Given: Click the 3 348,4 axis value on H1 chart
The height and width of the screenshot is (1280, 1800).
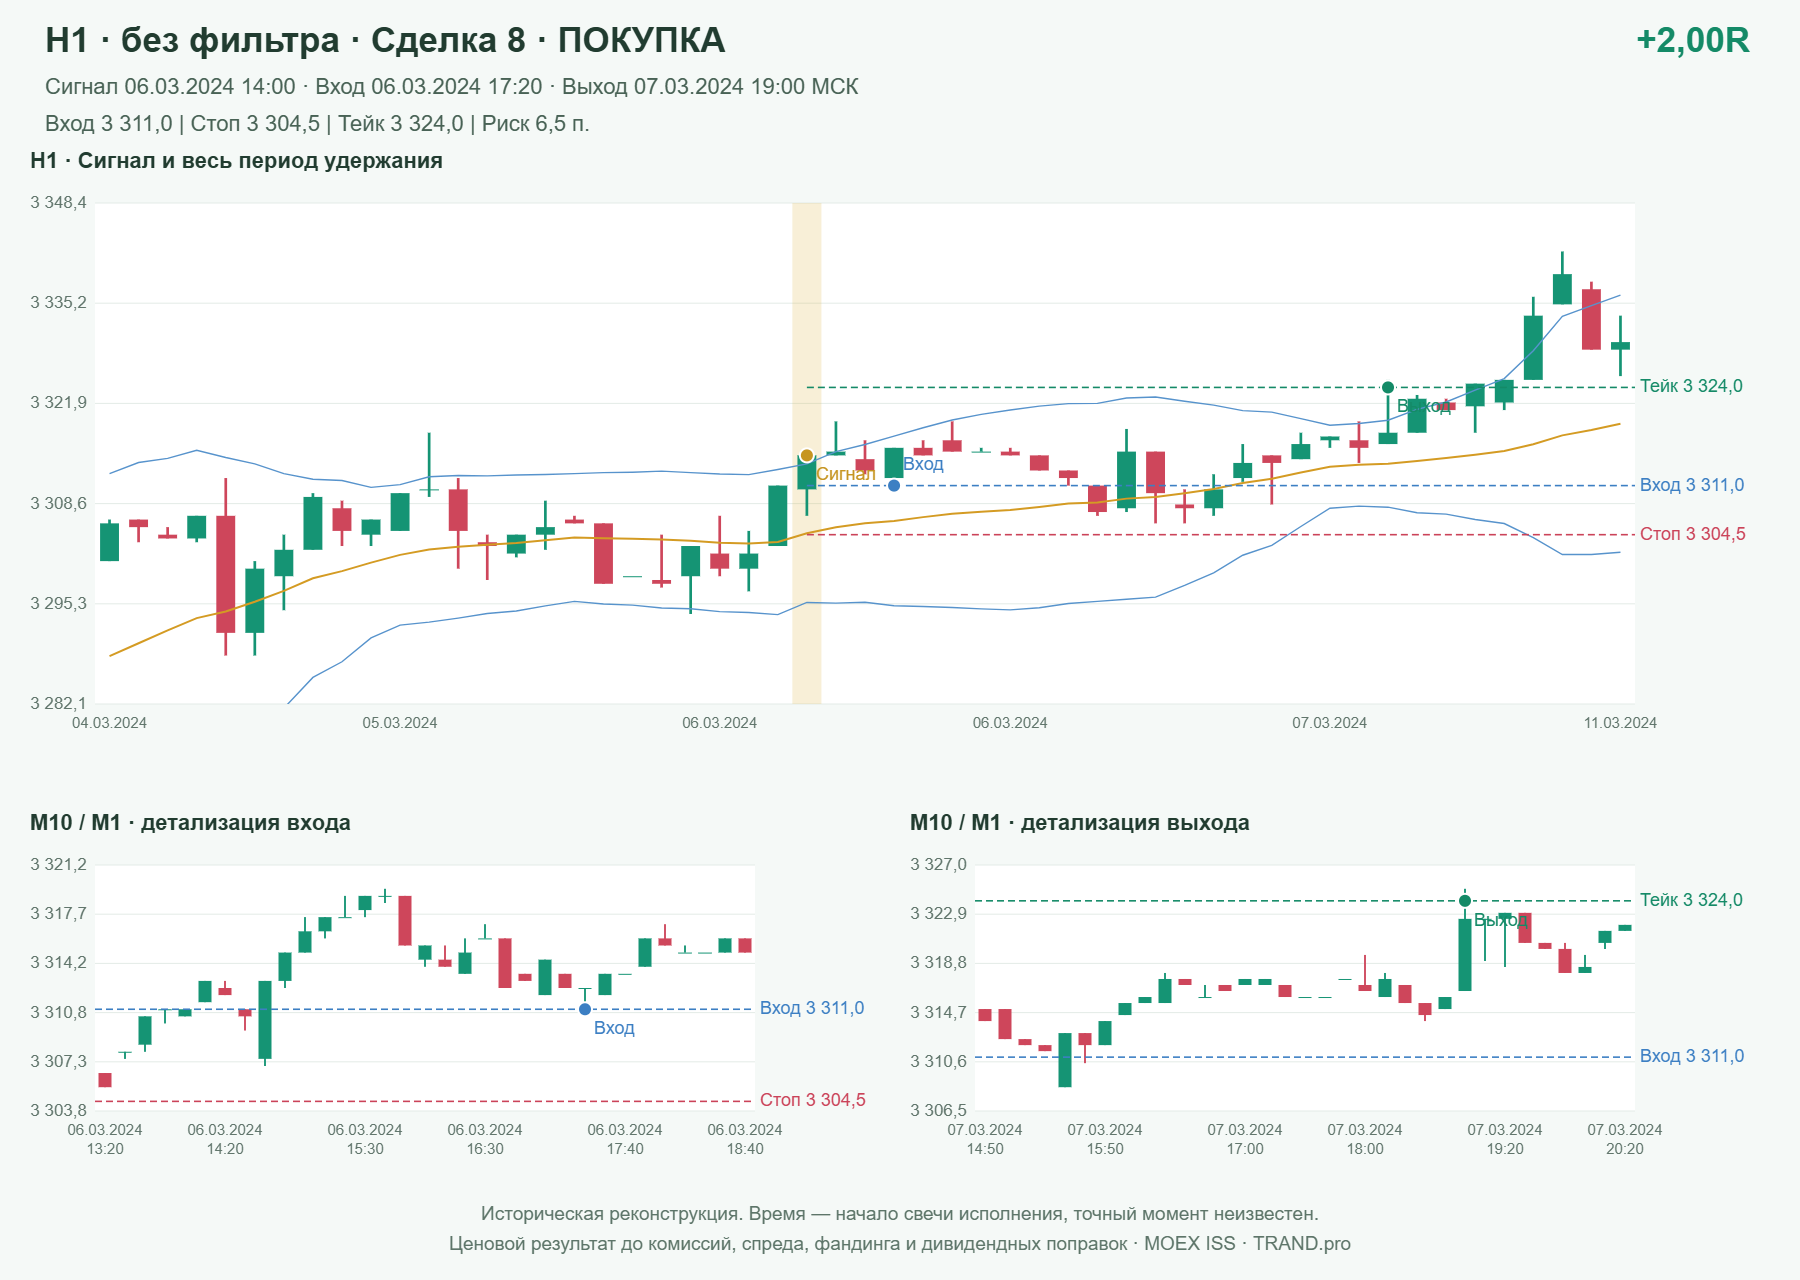Looking at the screenshot, I should click(58, 203).
